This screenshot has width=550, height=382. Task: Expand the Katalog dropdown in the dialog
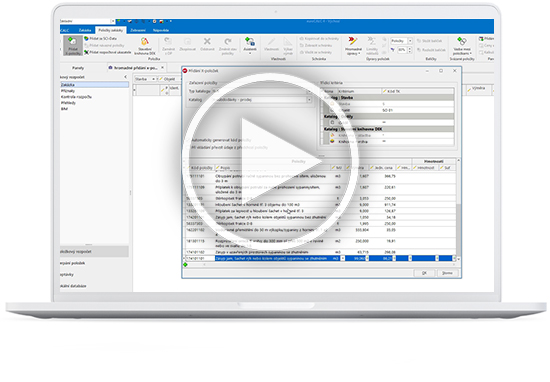point(309,100)
